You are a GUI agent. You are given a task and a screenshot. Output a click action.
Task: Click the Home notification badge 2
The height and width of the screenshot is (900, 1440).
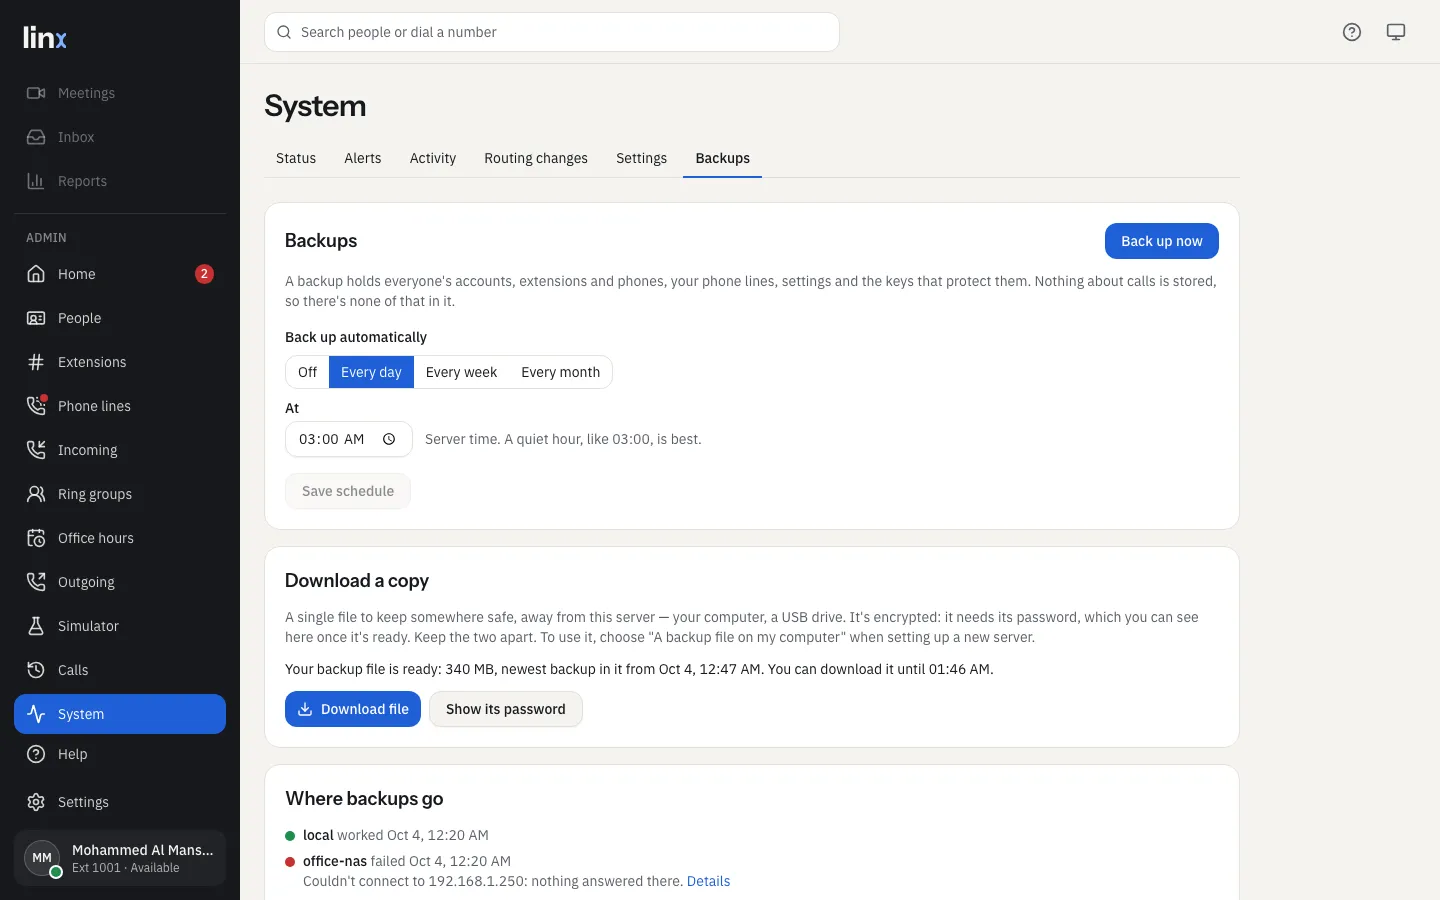click(204, 274)
